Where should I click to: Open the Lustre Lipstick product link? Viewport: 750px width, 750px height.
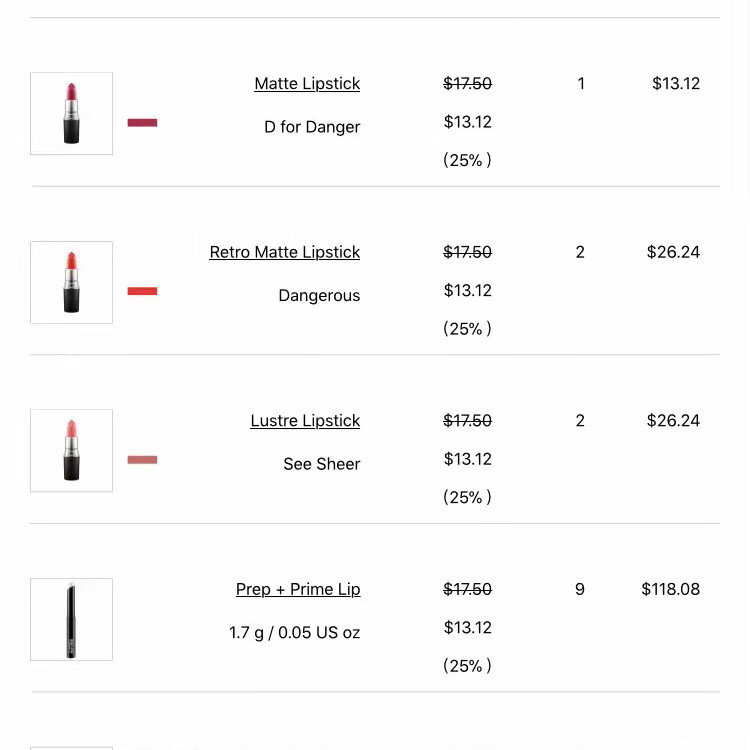305,420
